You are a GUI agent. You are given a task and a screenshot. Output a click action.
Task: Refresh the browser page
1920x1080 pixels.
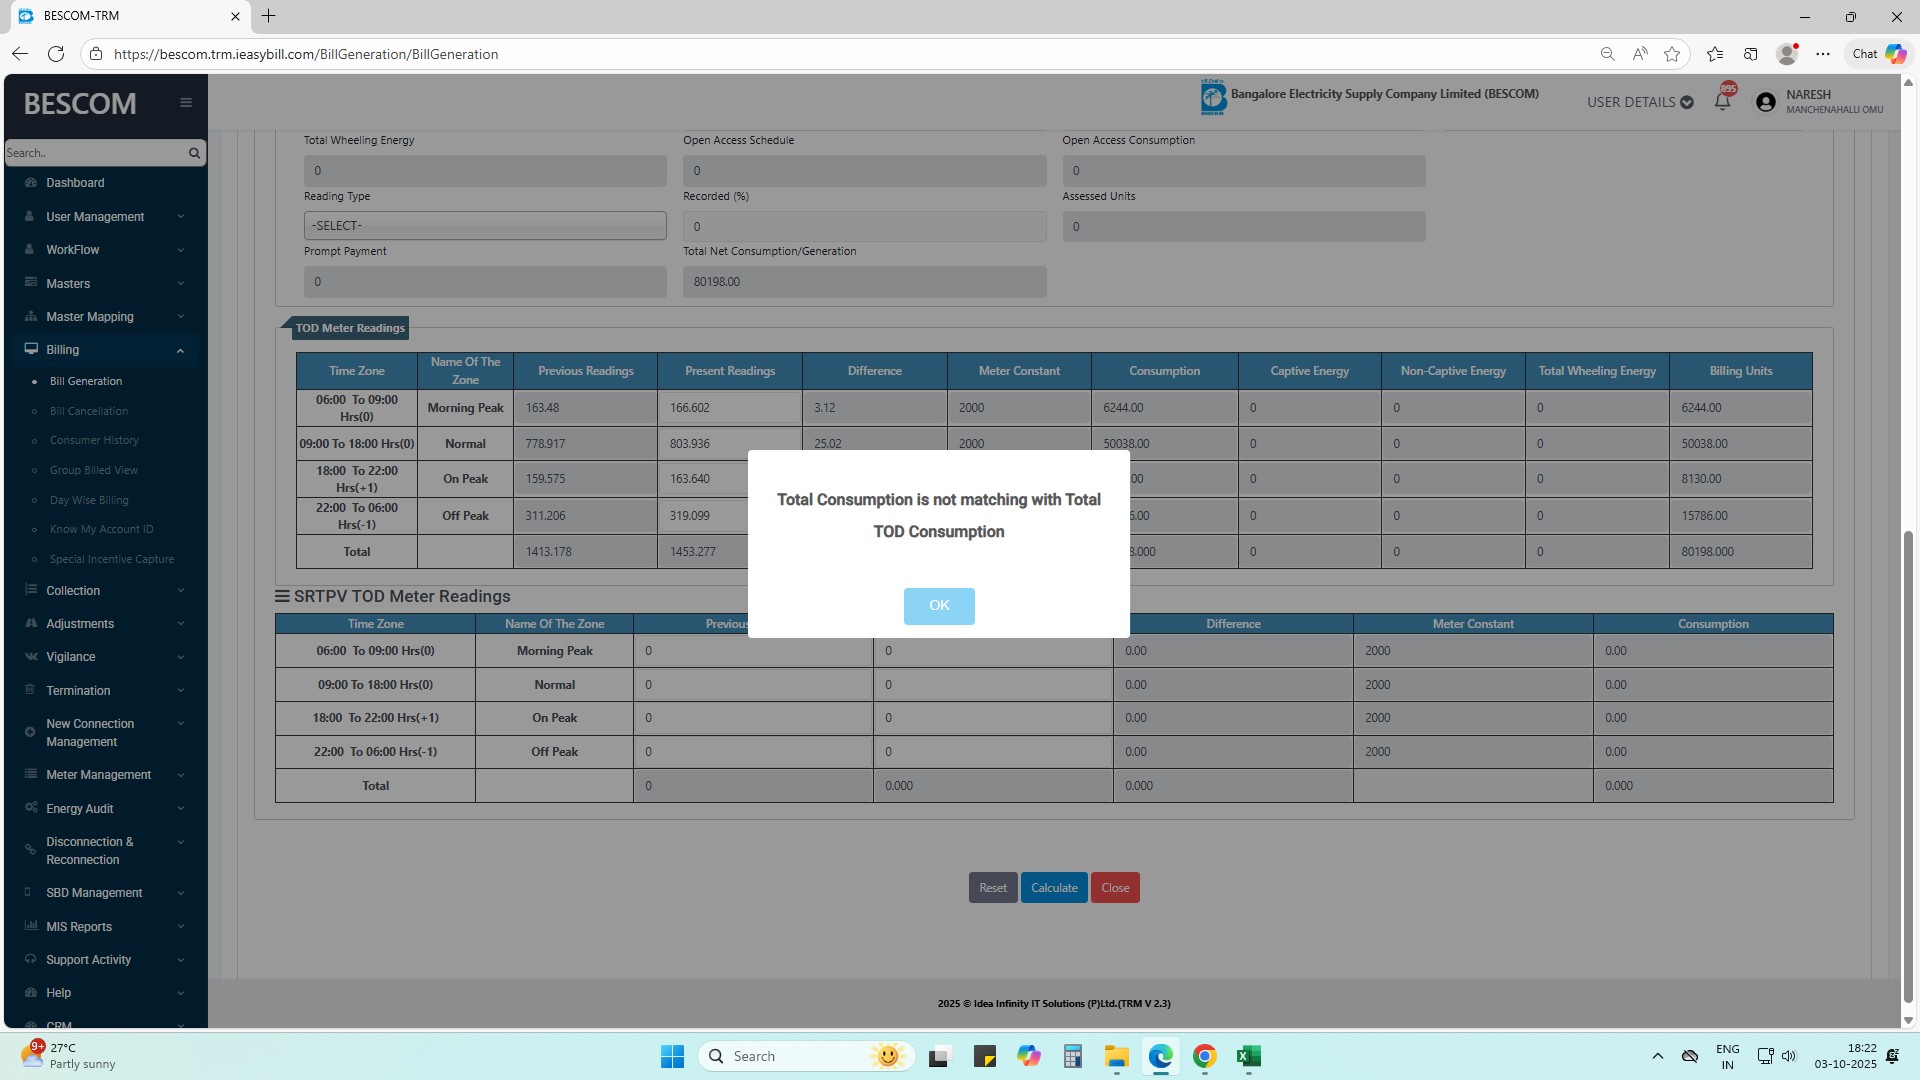[x=56, y=54]
